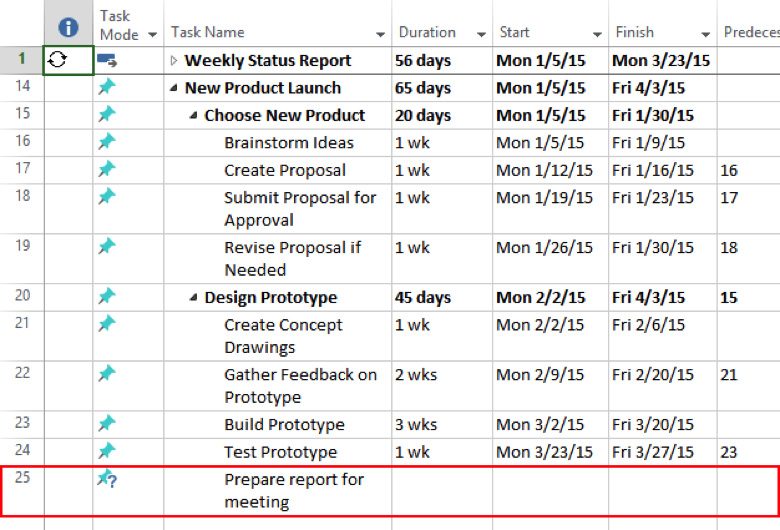The height and width of the screenshot is (530, 780).
Task: Click the recurring task icon in row 1
Action: (57, 60)
